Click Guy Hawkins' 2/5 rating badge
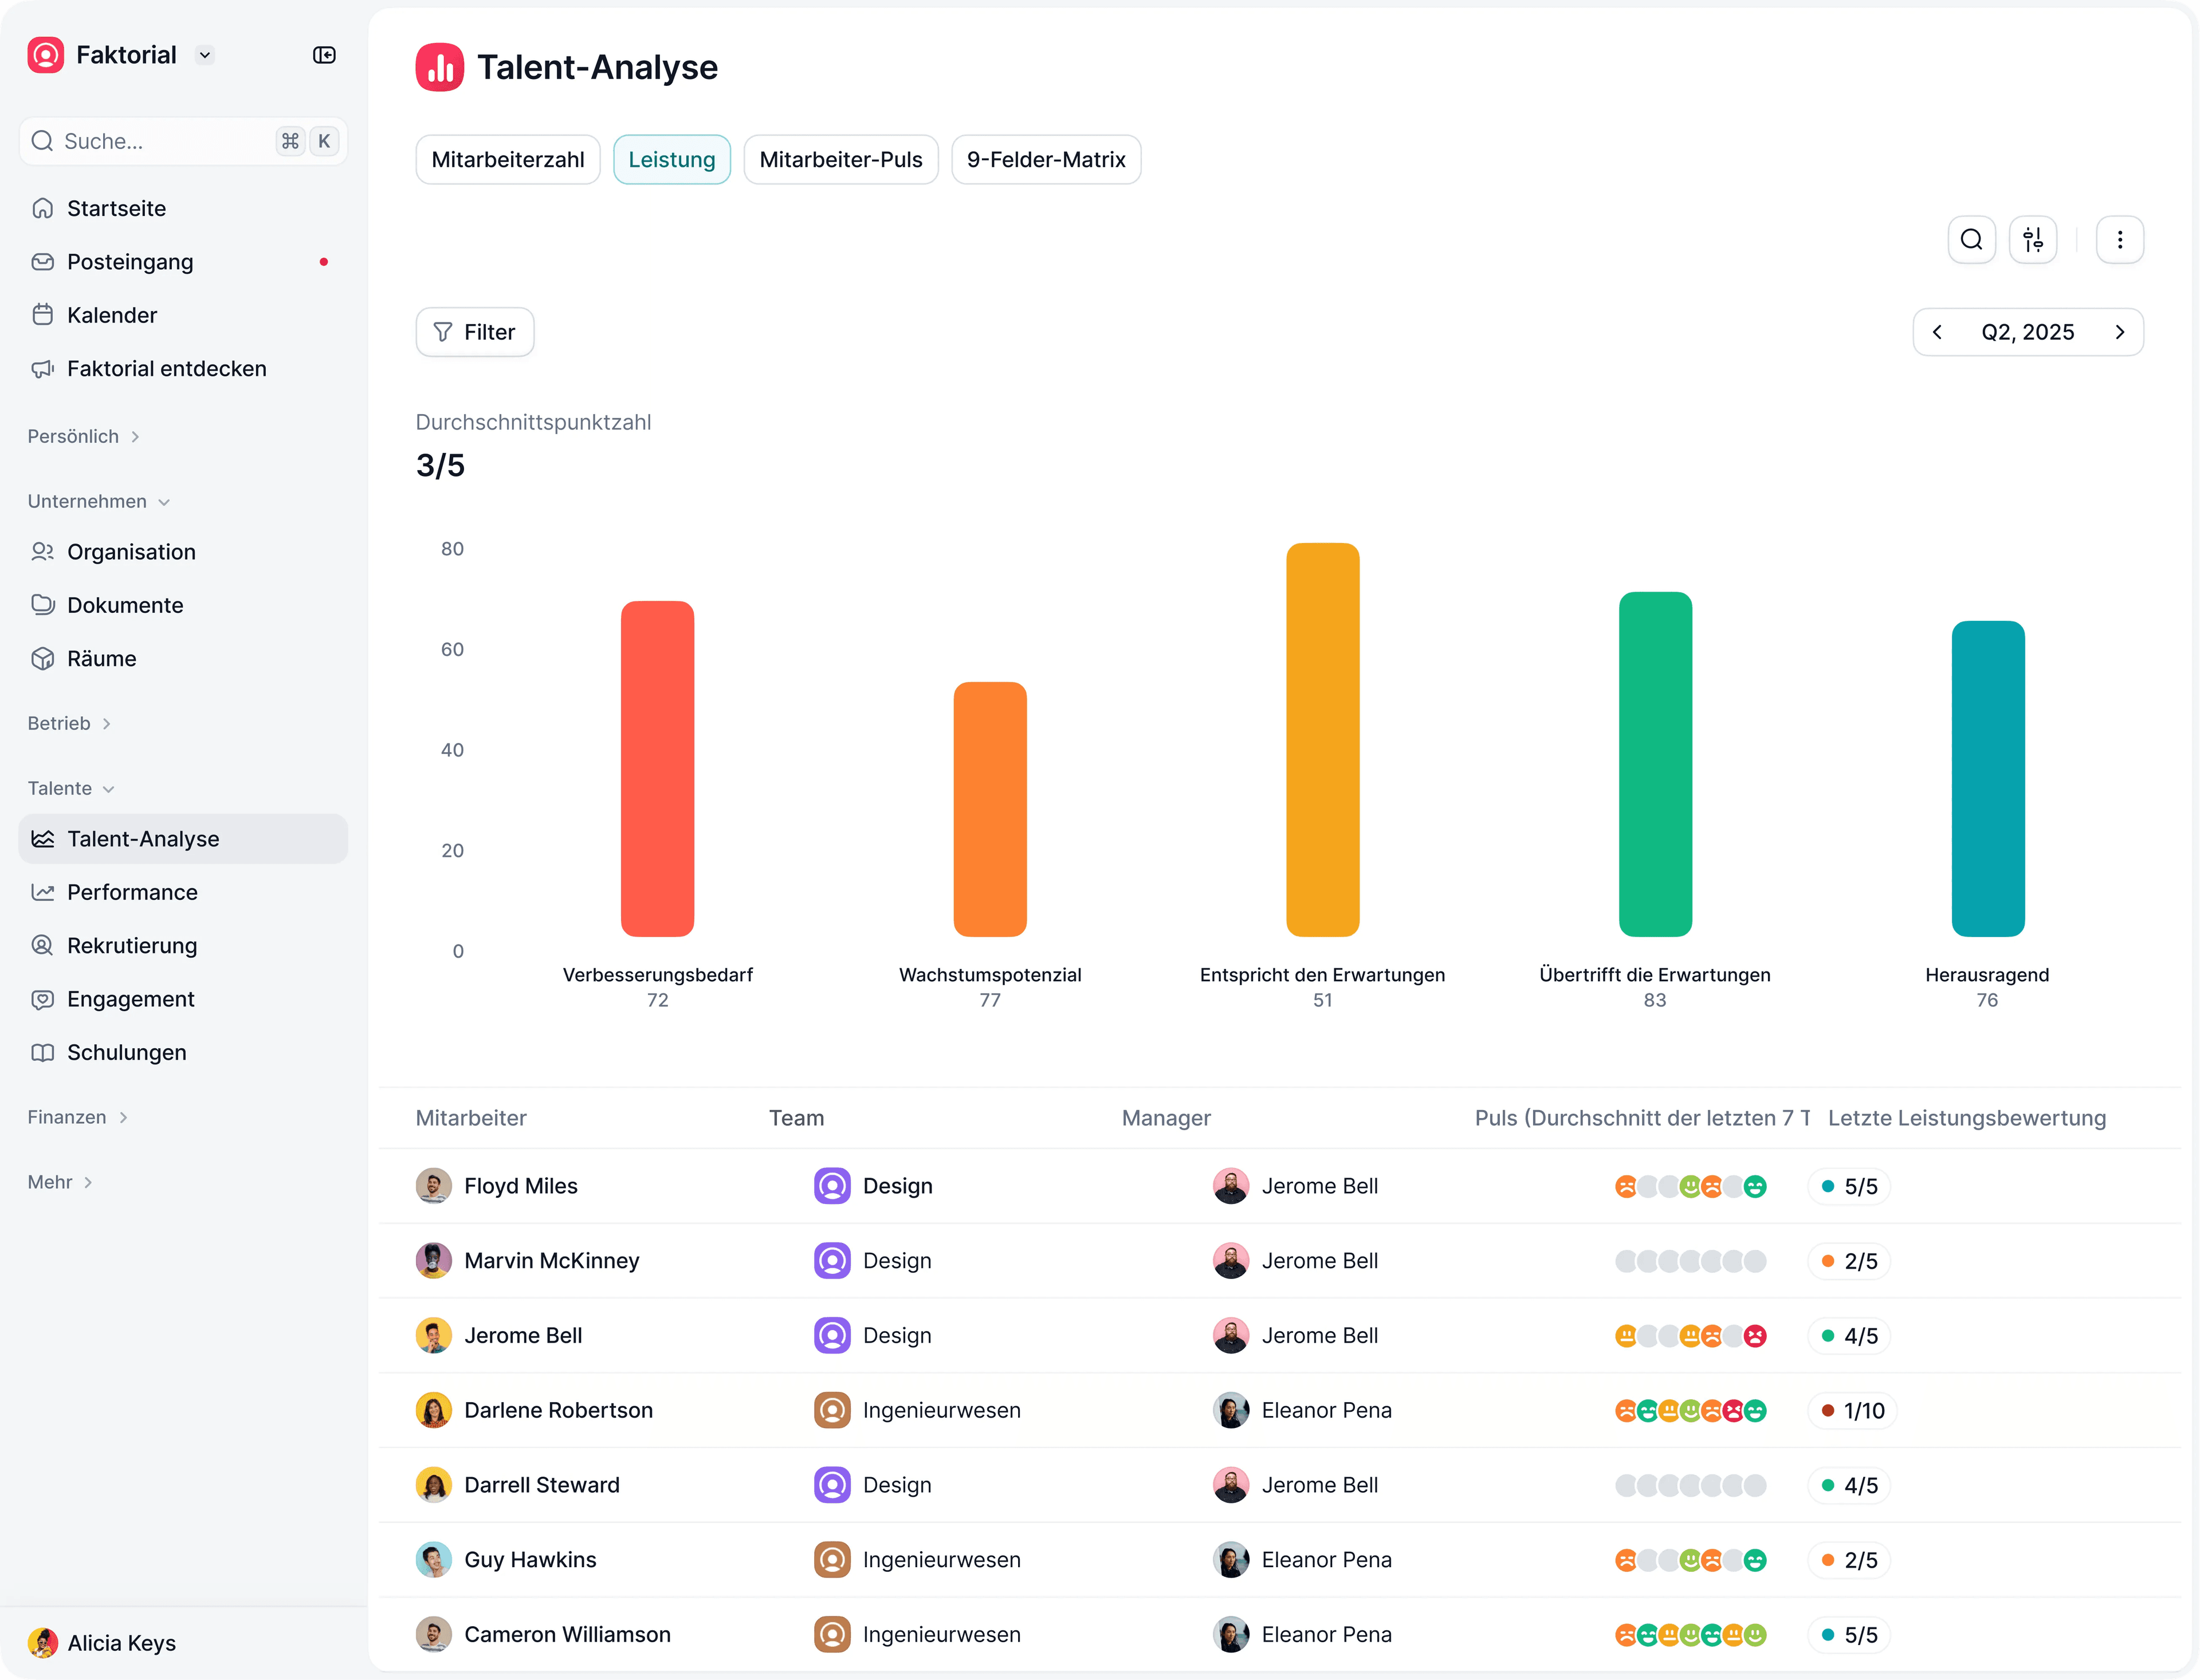Viewport: 2200px width, 1680px height. pos(1849,1560)
